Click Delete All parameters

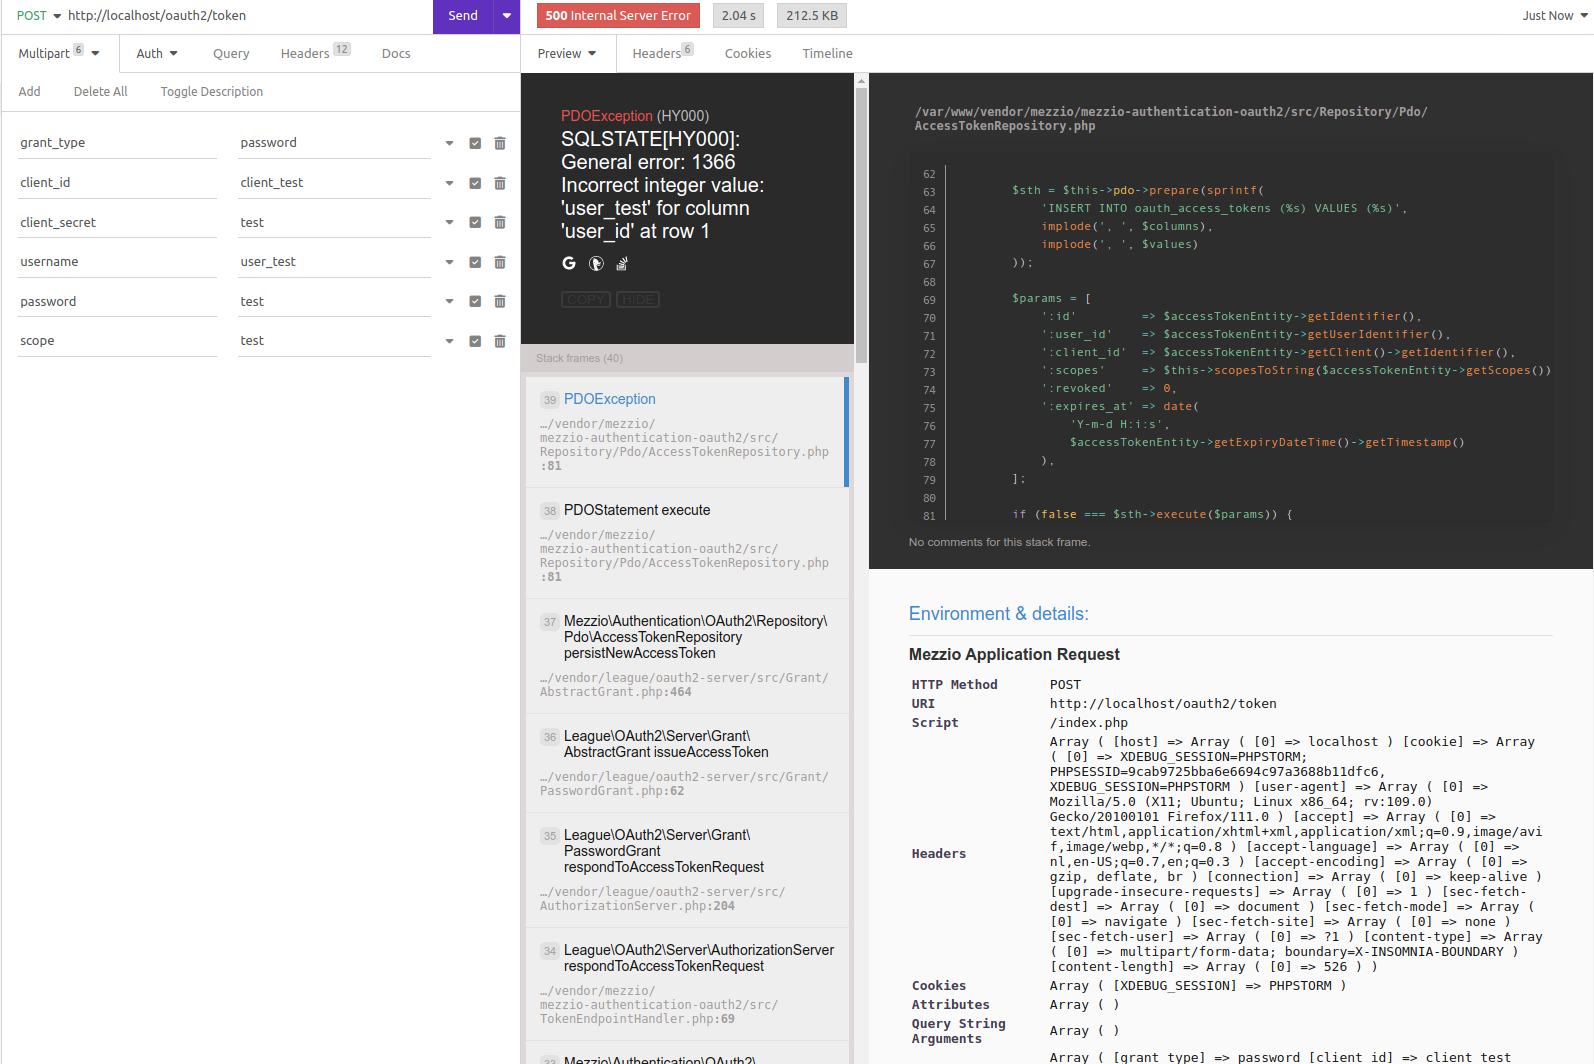(101, 91)
